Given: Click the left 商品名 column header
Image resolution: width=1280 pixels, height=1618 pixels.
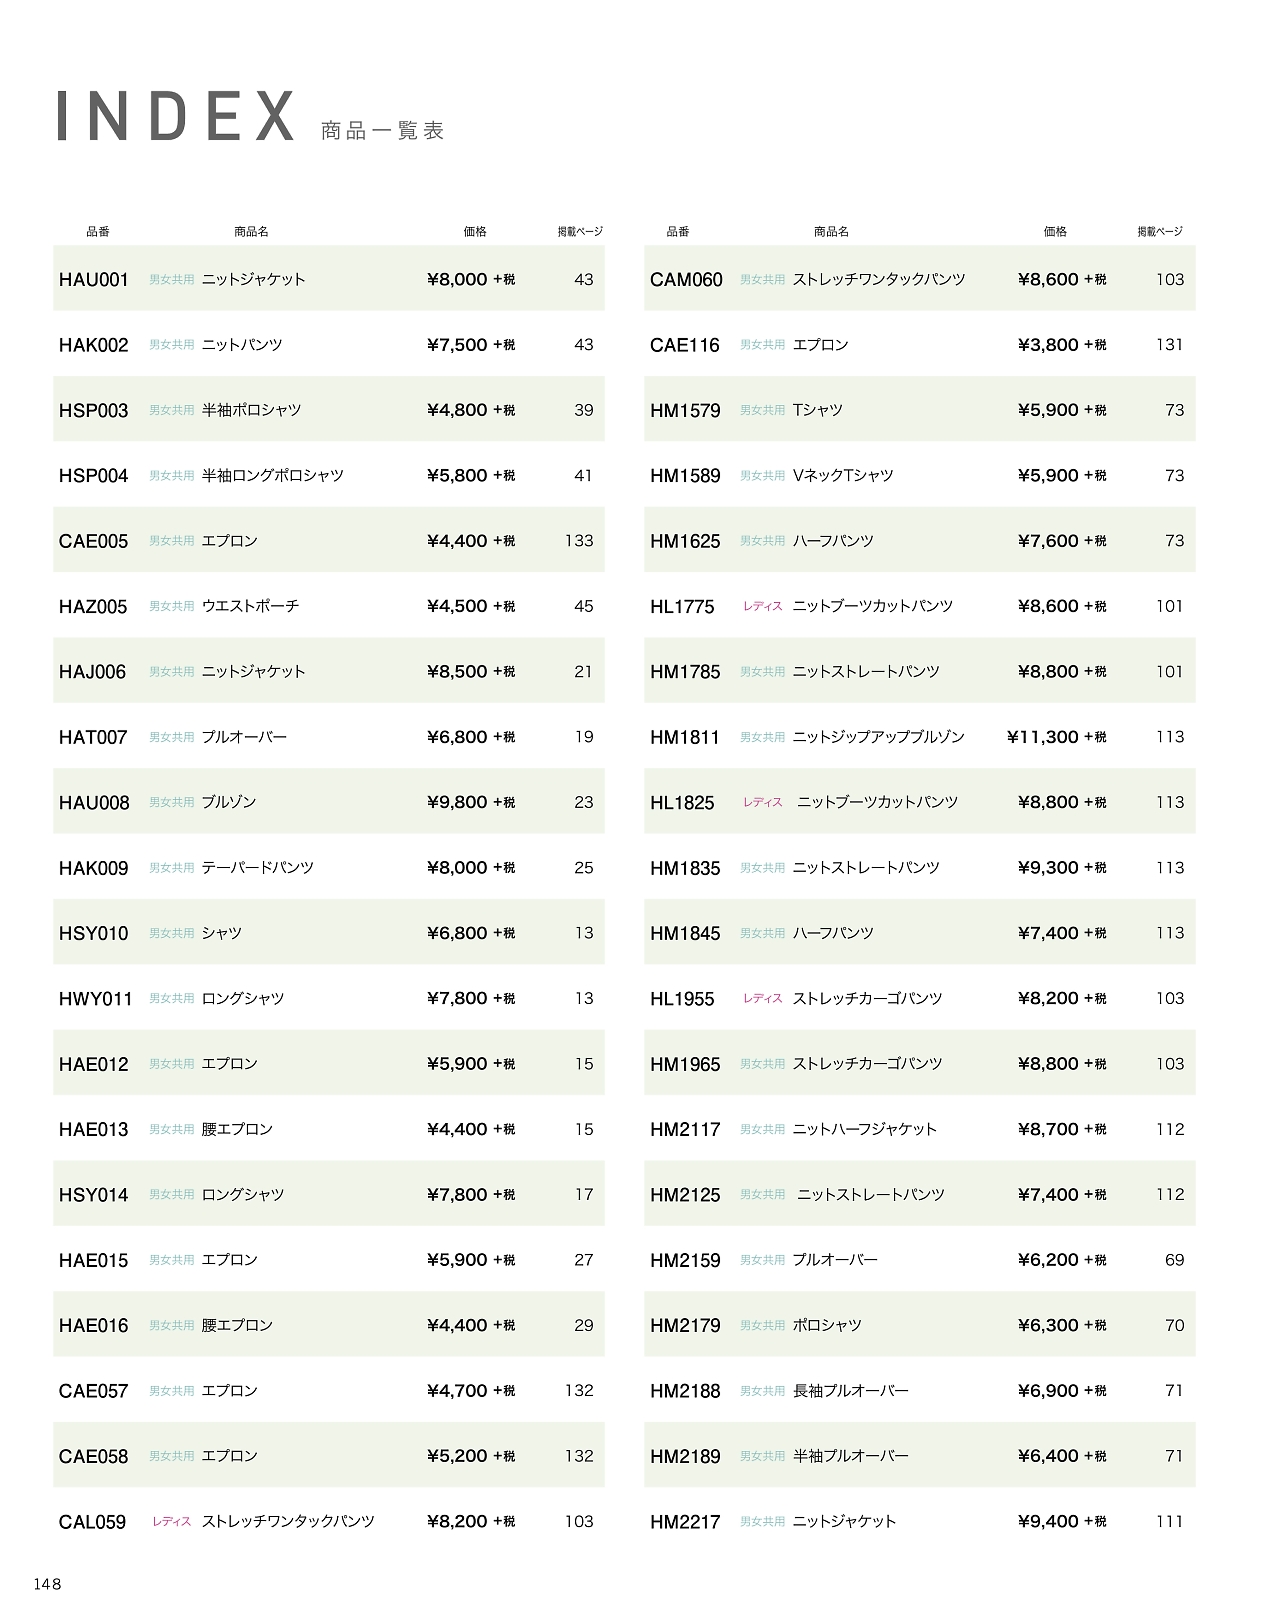Looking at the screenshot, I should [251, 232].
